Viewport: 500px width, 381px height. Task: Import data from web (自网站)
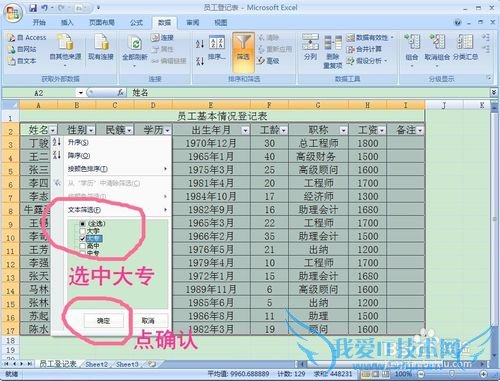22,49
